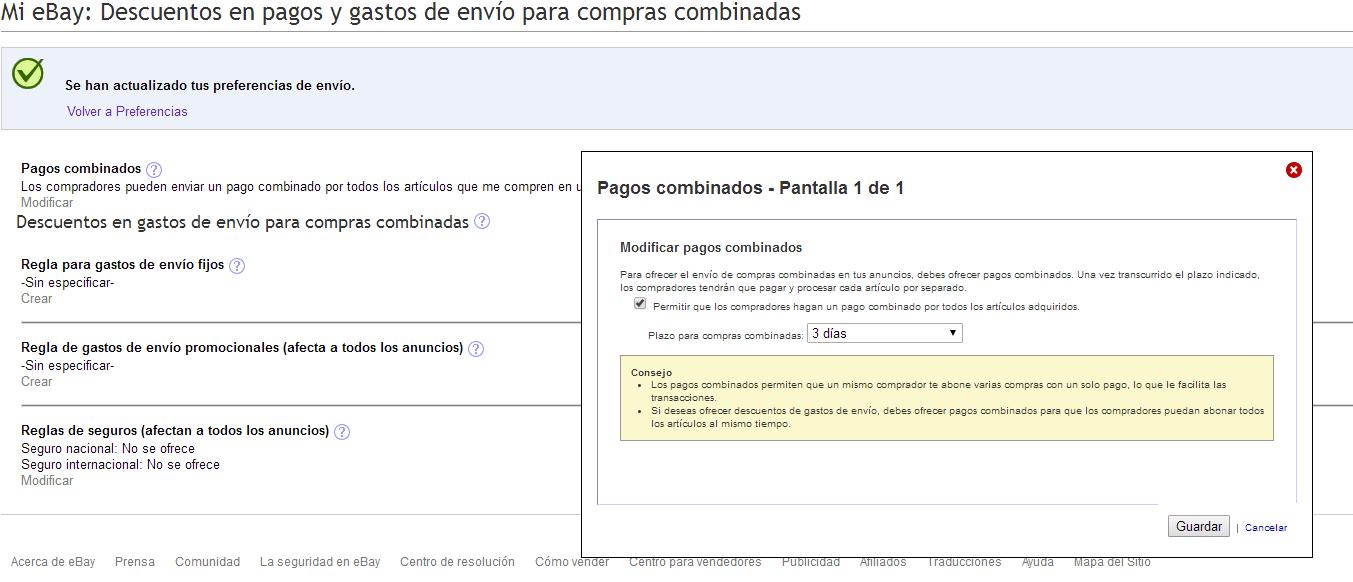Follow the Volver a Preferencias link
The image size is (1353, 582).
[127, 112]
